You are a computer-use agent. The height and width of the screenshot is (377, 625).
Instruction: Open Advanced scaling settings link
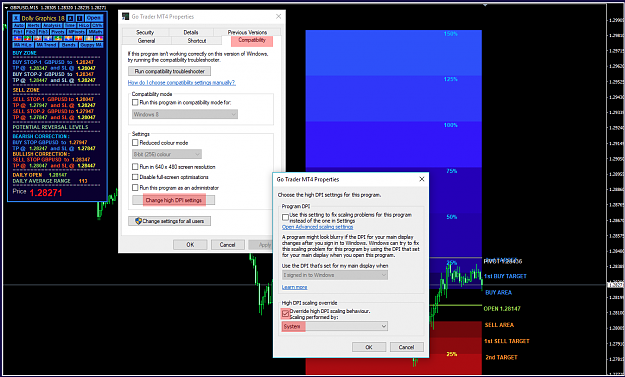click(317, 227)
